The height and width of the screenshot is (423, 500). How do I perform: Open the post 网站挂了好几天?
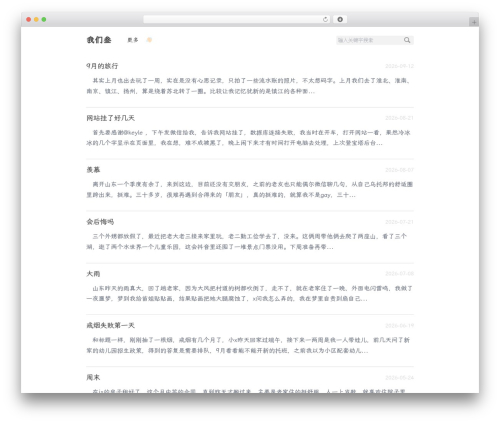(x=110, y=118)
